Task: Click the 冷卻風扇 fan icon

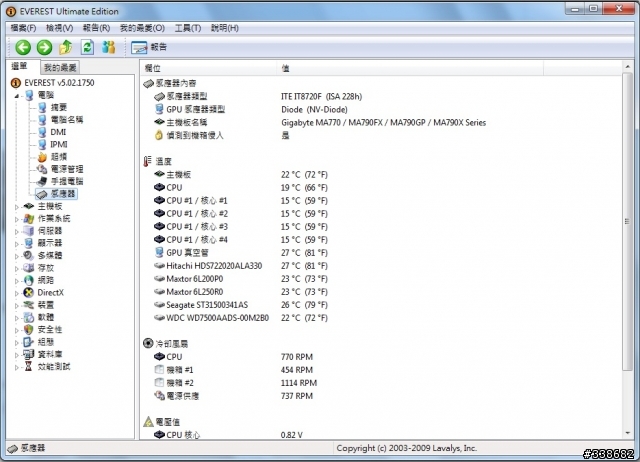Action: pos(148,343)
